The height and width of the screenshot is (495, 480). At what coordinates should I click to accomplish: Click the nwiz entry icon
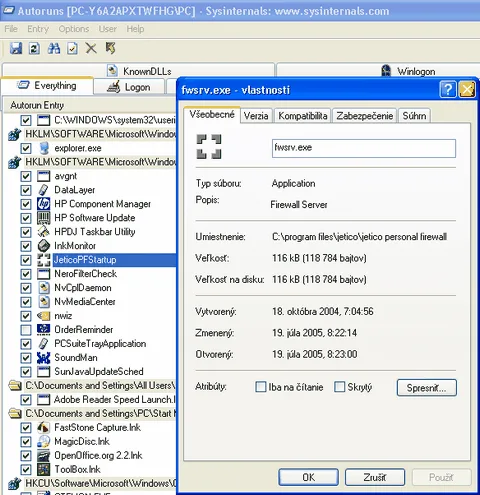click(x=43, y=316)
